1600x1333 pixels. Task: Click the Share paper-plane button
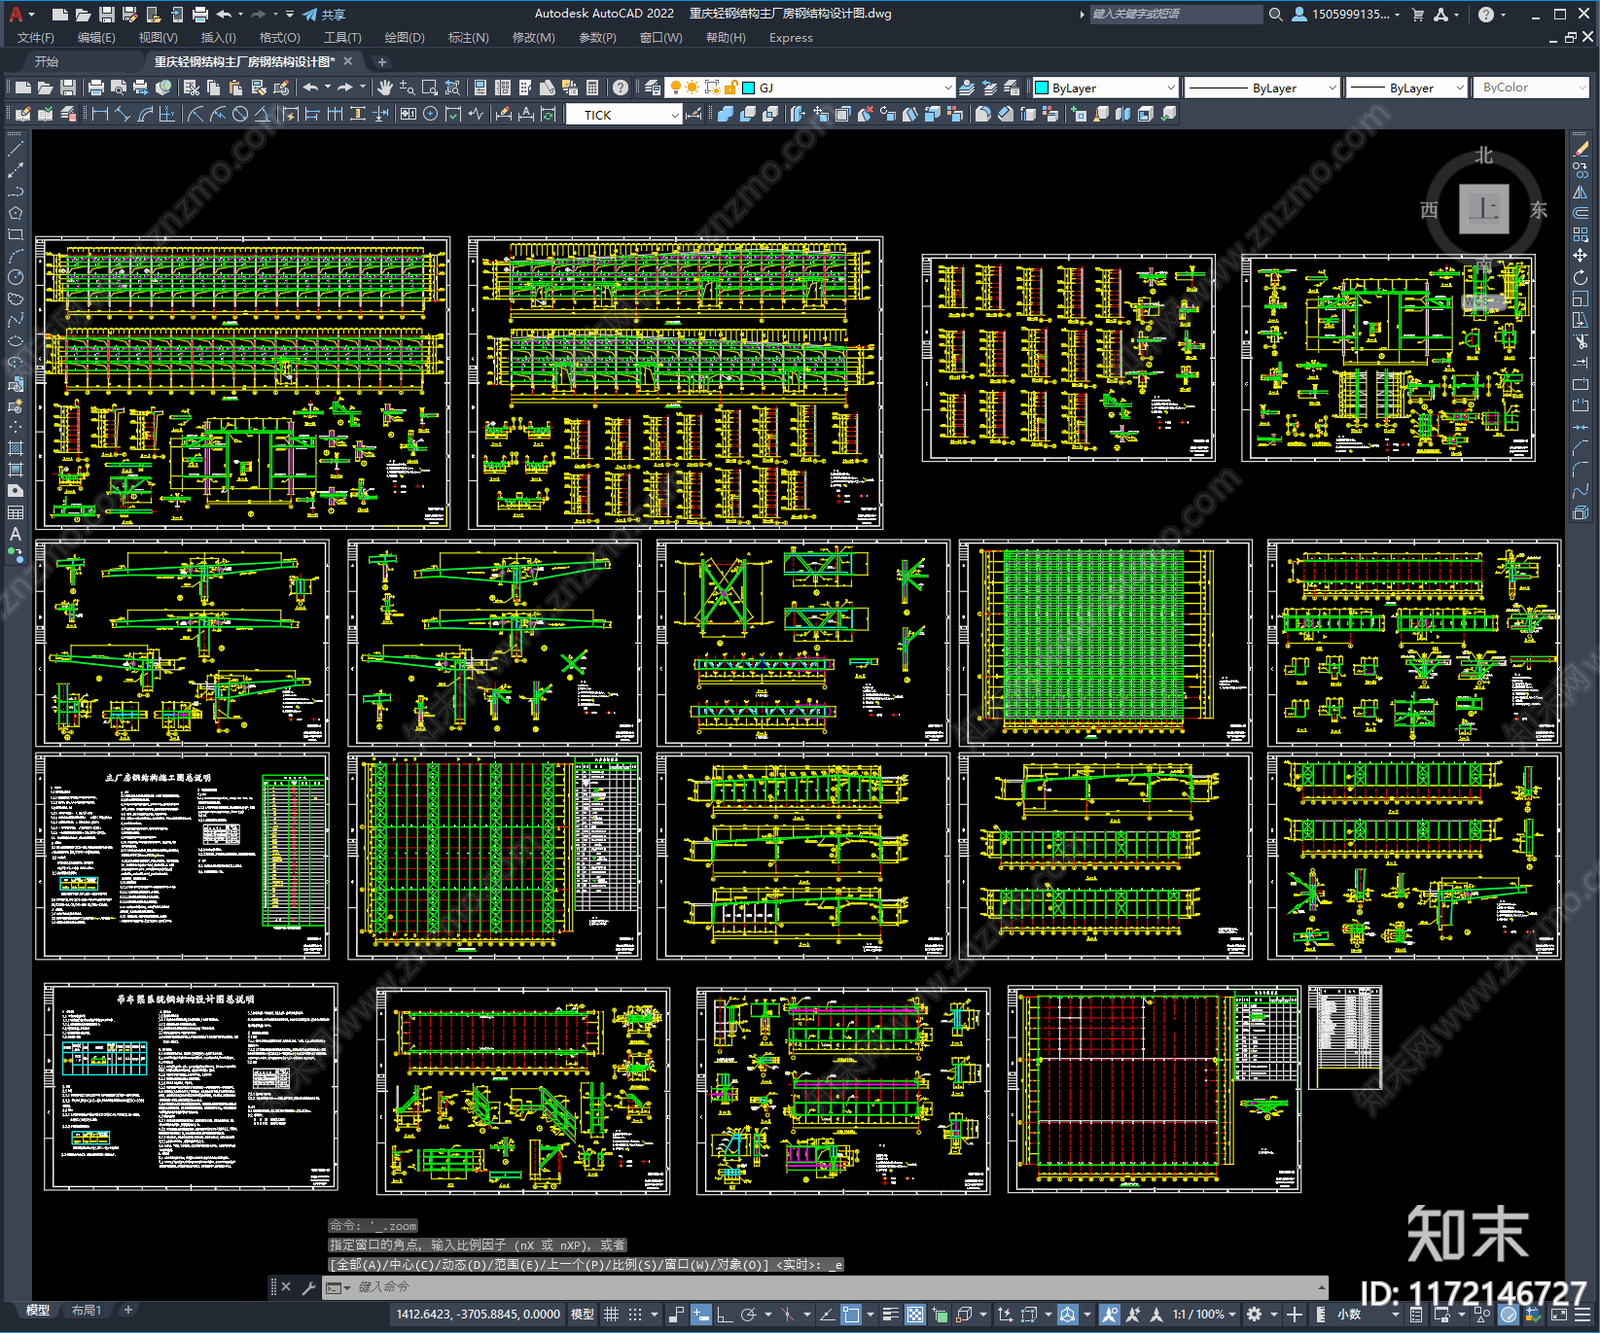[x=324, y=15]
